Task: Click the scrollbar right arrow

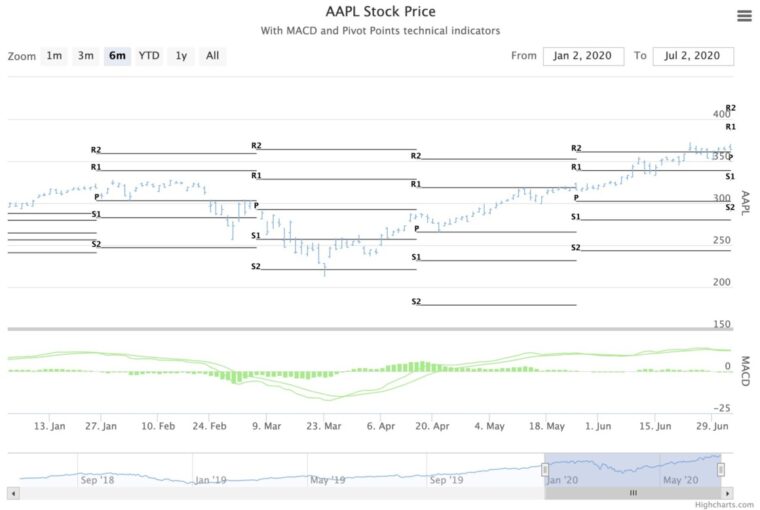Action: (x=727, y=493)
